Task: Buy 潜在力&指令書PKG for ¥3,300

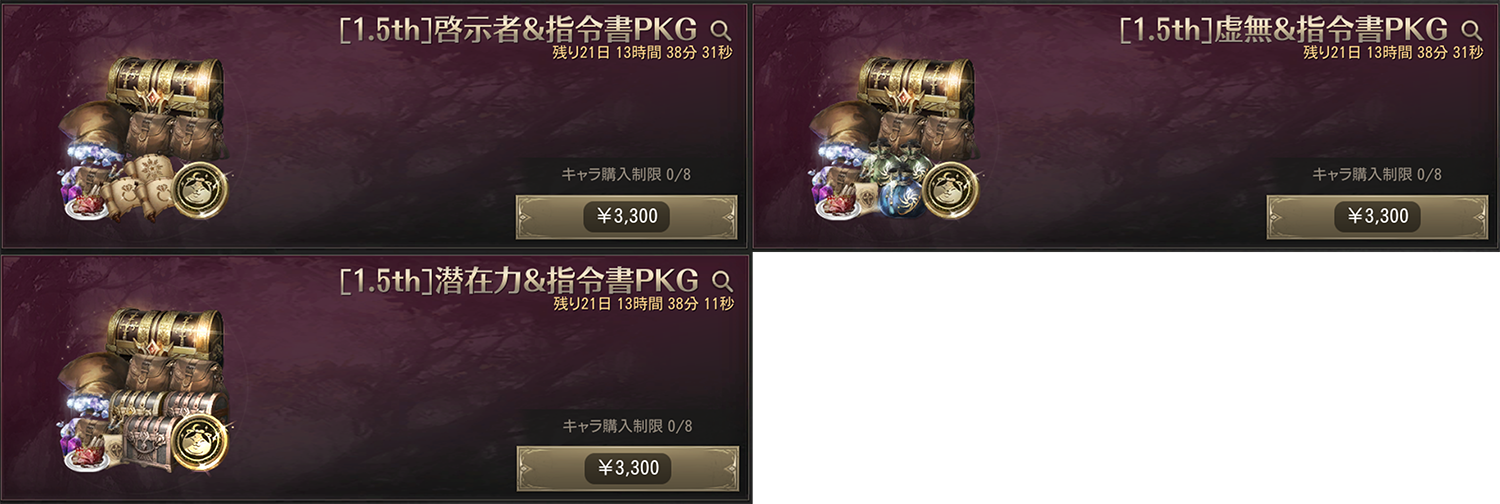Action: [x=627, y=468]
